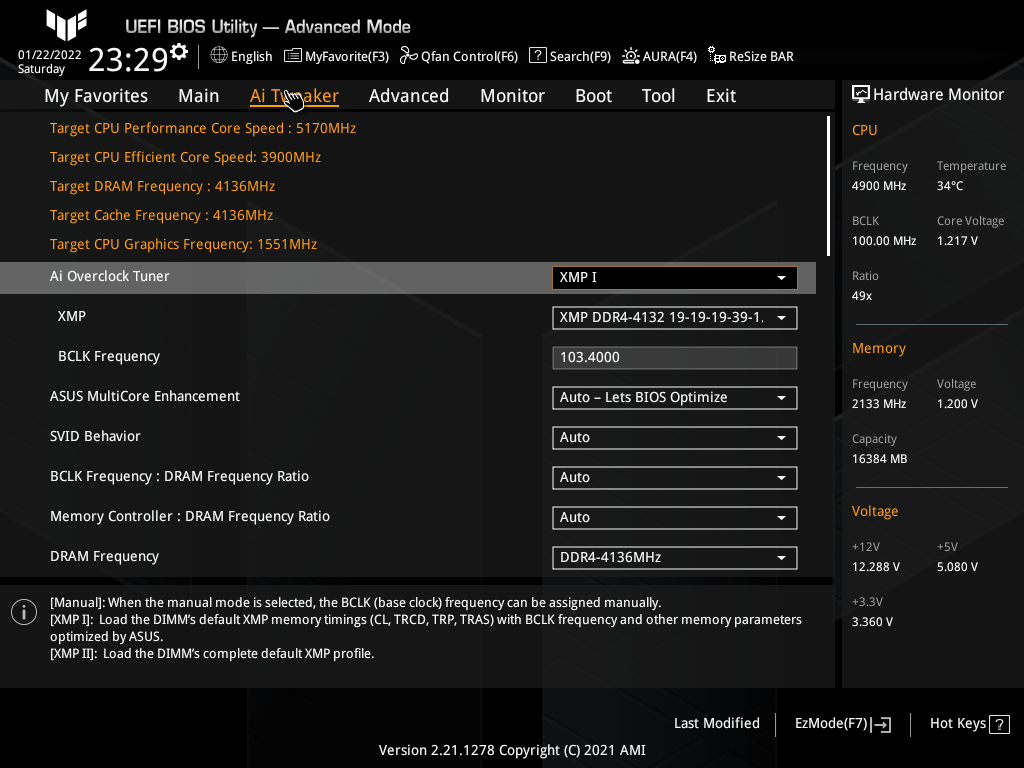Select the Ai Tweaker tab

click(x=294, y=96)
